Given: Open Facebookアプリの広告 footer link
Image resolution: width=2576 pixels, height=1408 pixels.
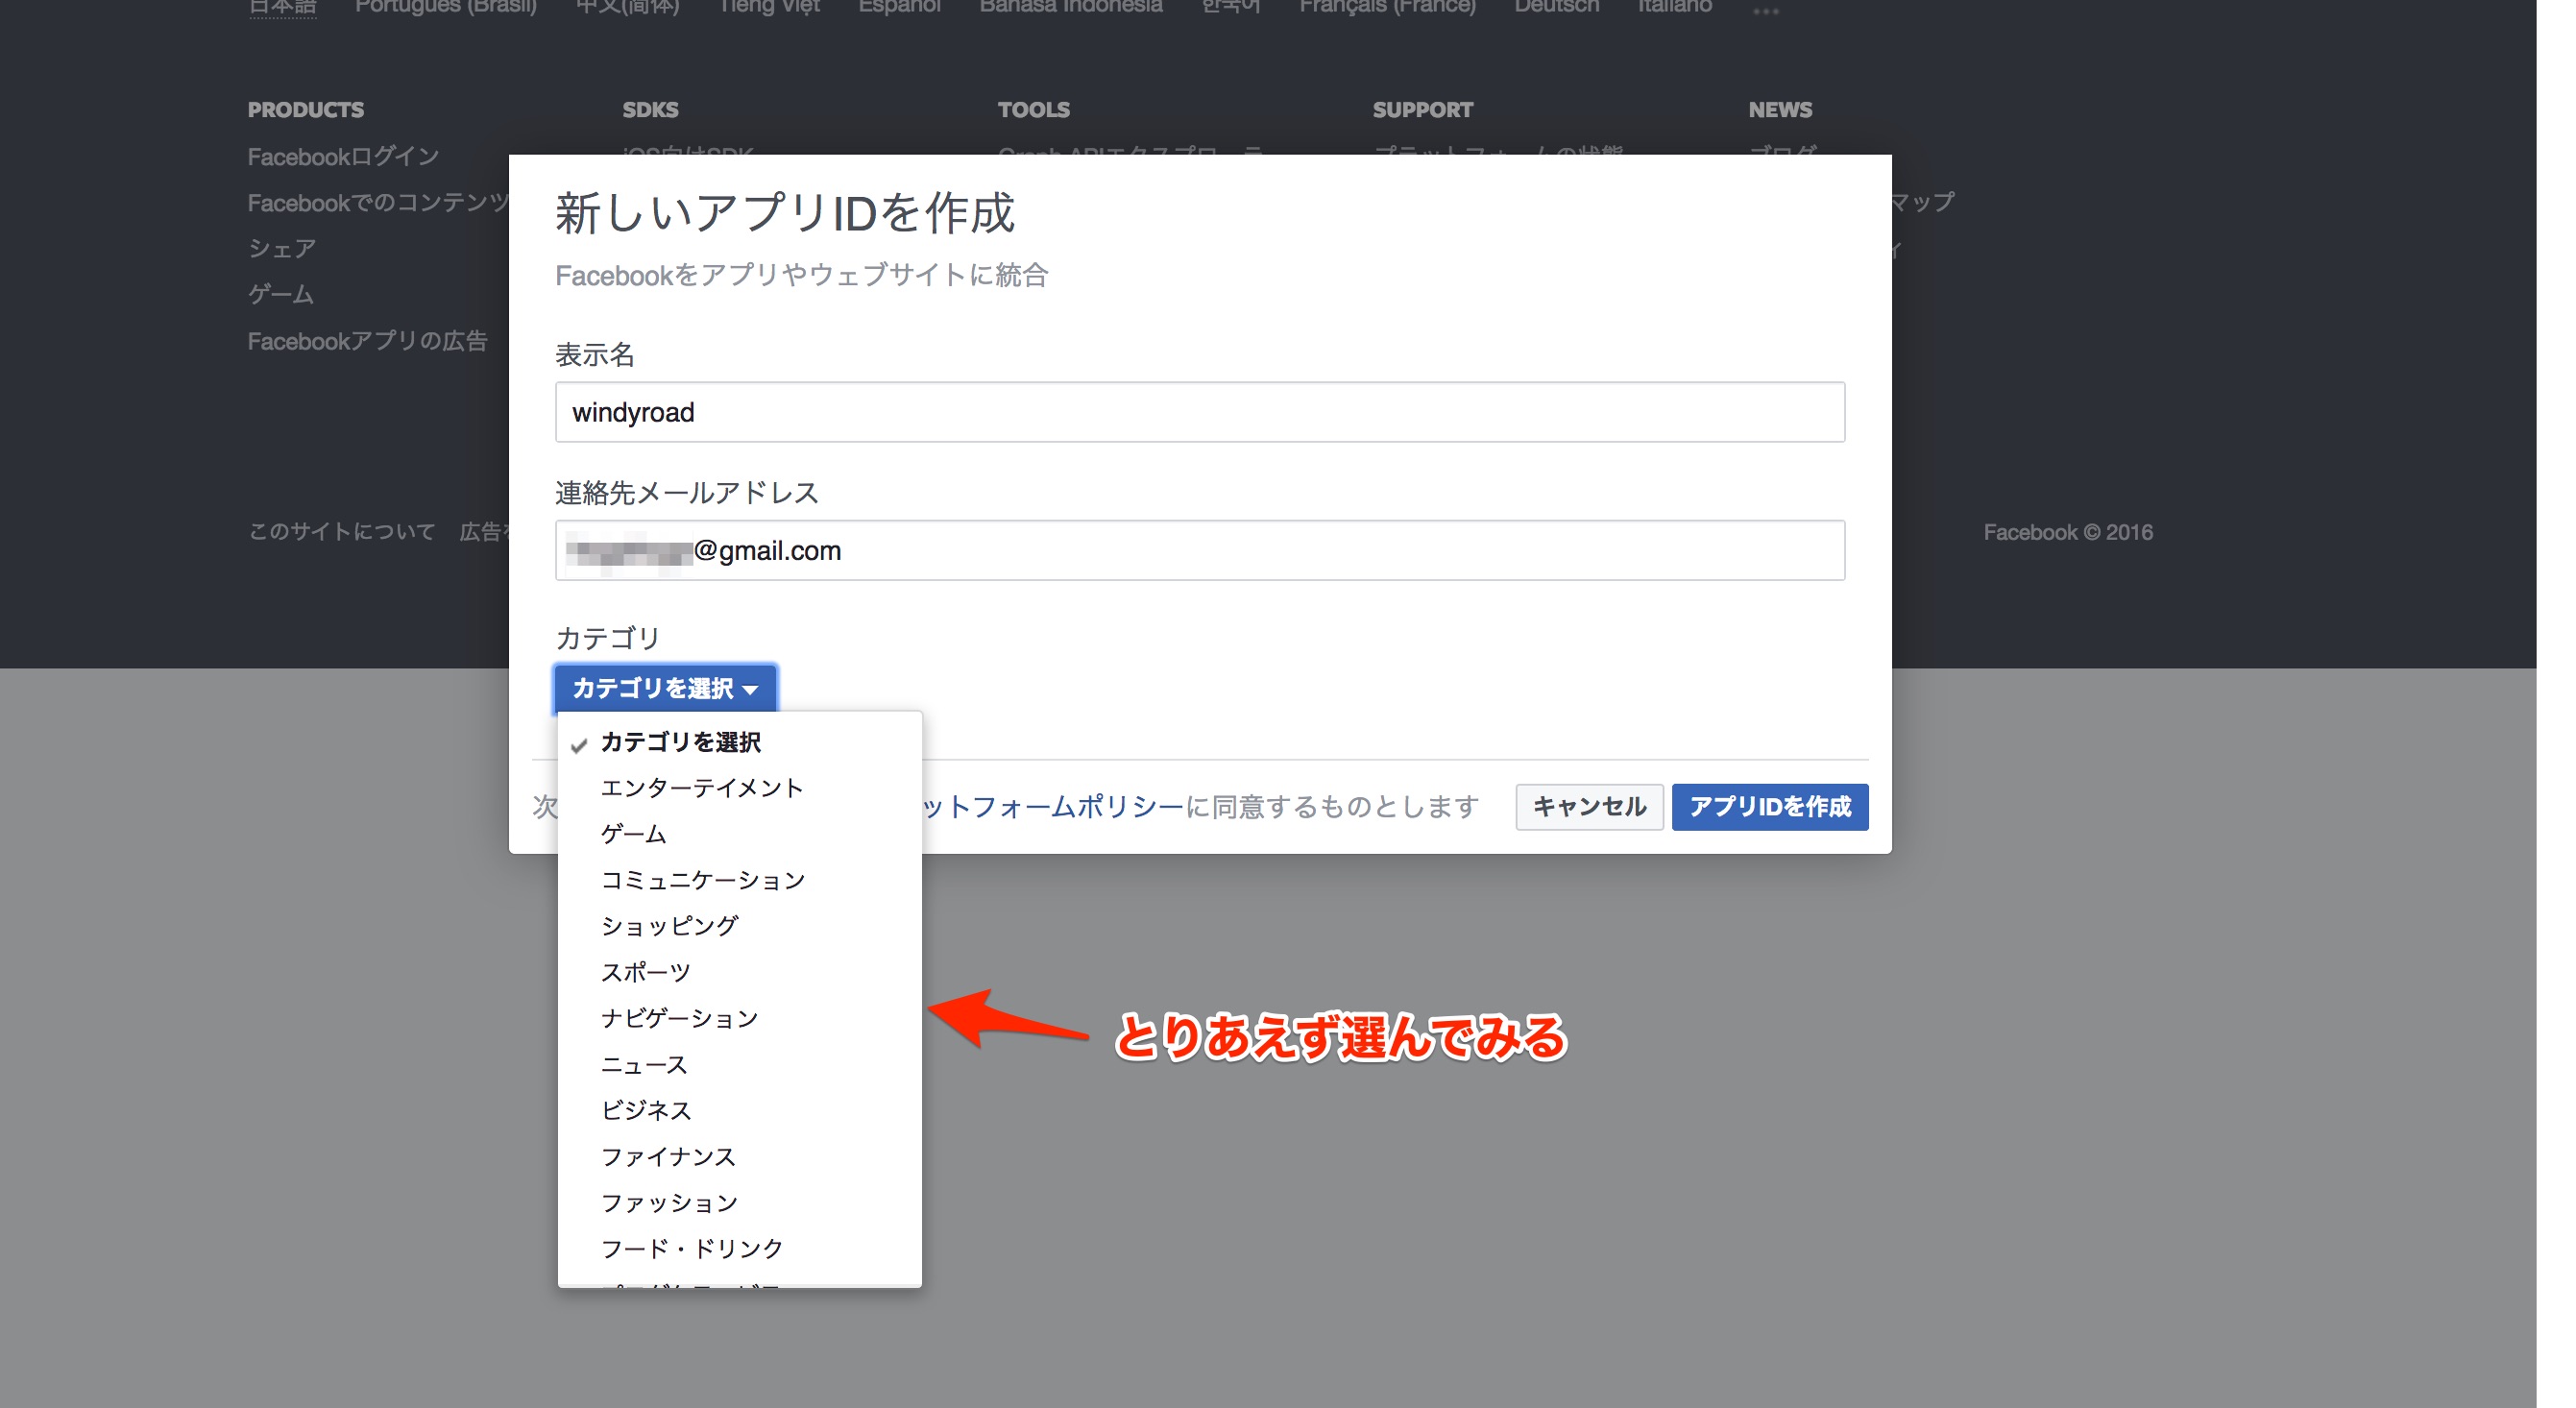Looking at the screenshot, I should tap(367, 340).
